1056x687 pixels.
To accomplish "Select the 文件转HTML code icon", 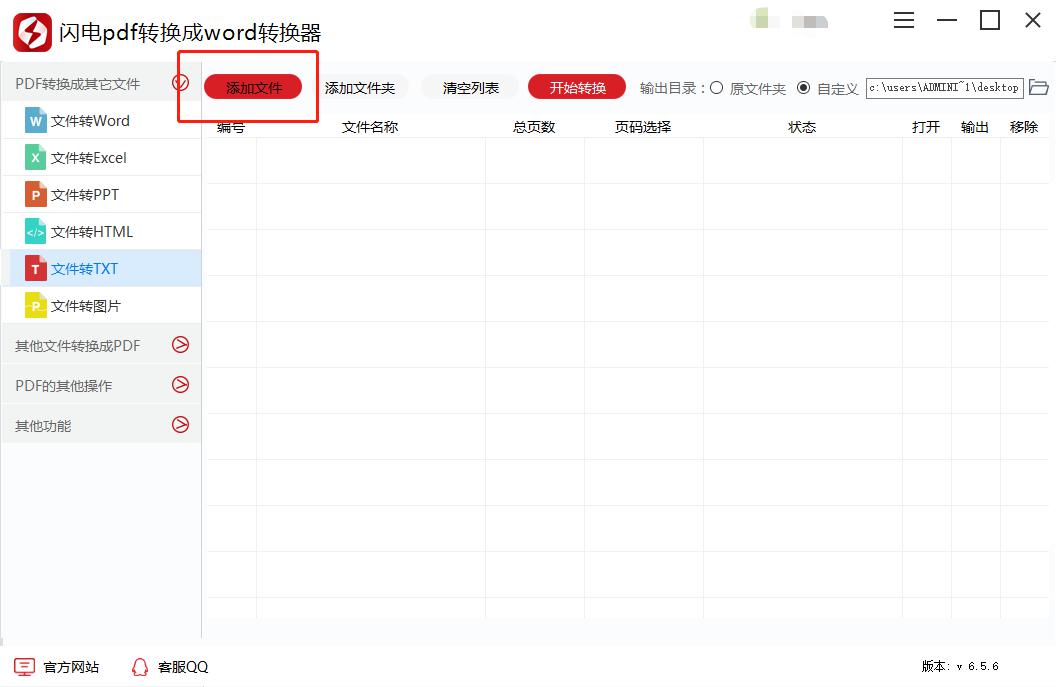I will click(x=37, y=231).
